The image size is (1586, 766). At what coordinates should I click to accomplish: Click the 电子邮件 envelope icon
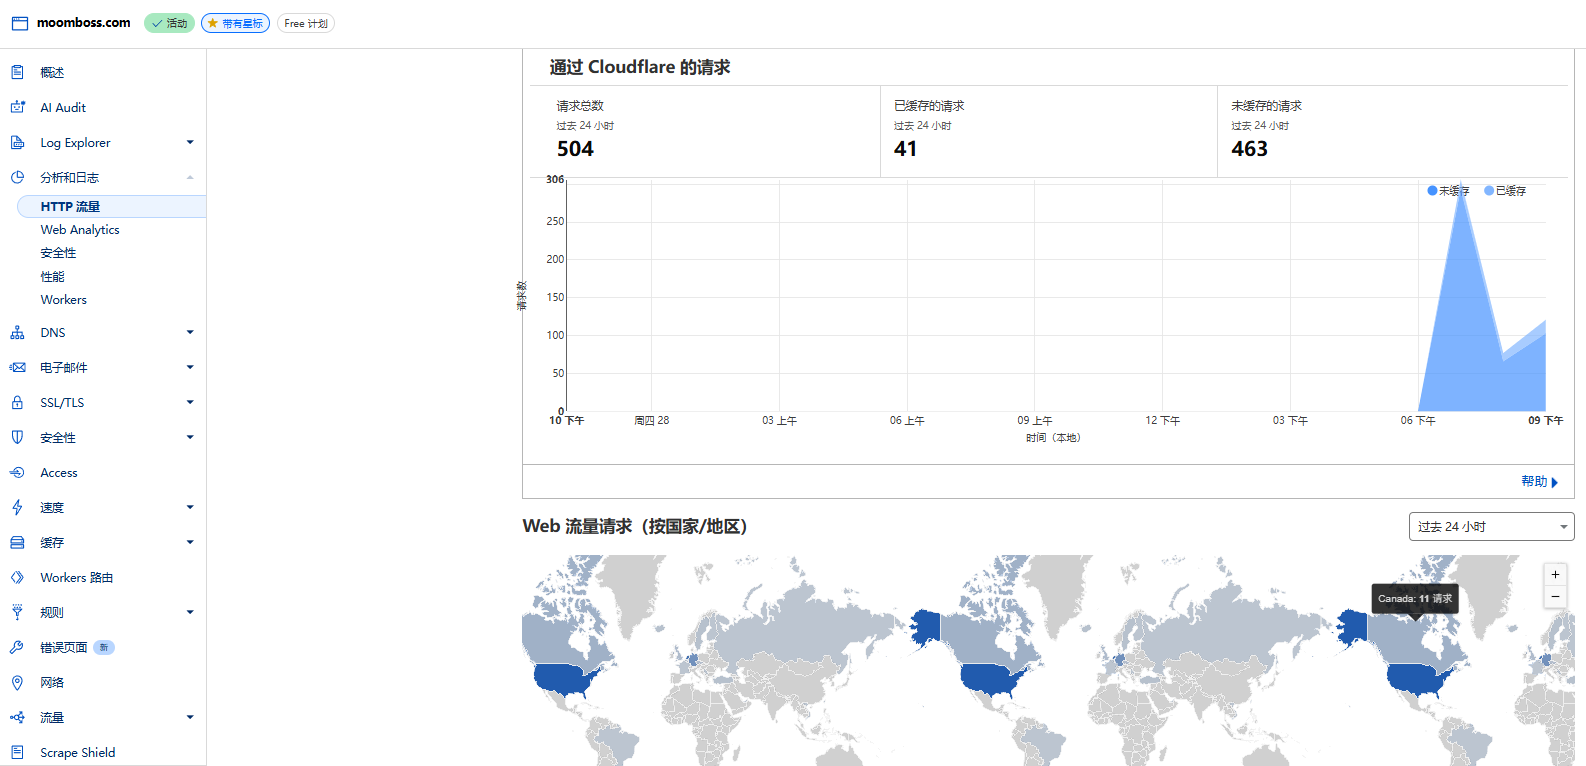[17, 367]
